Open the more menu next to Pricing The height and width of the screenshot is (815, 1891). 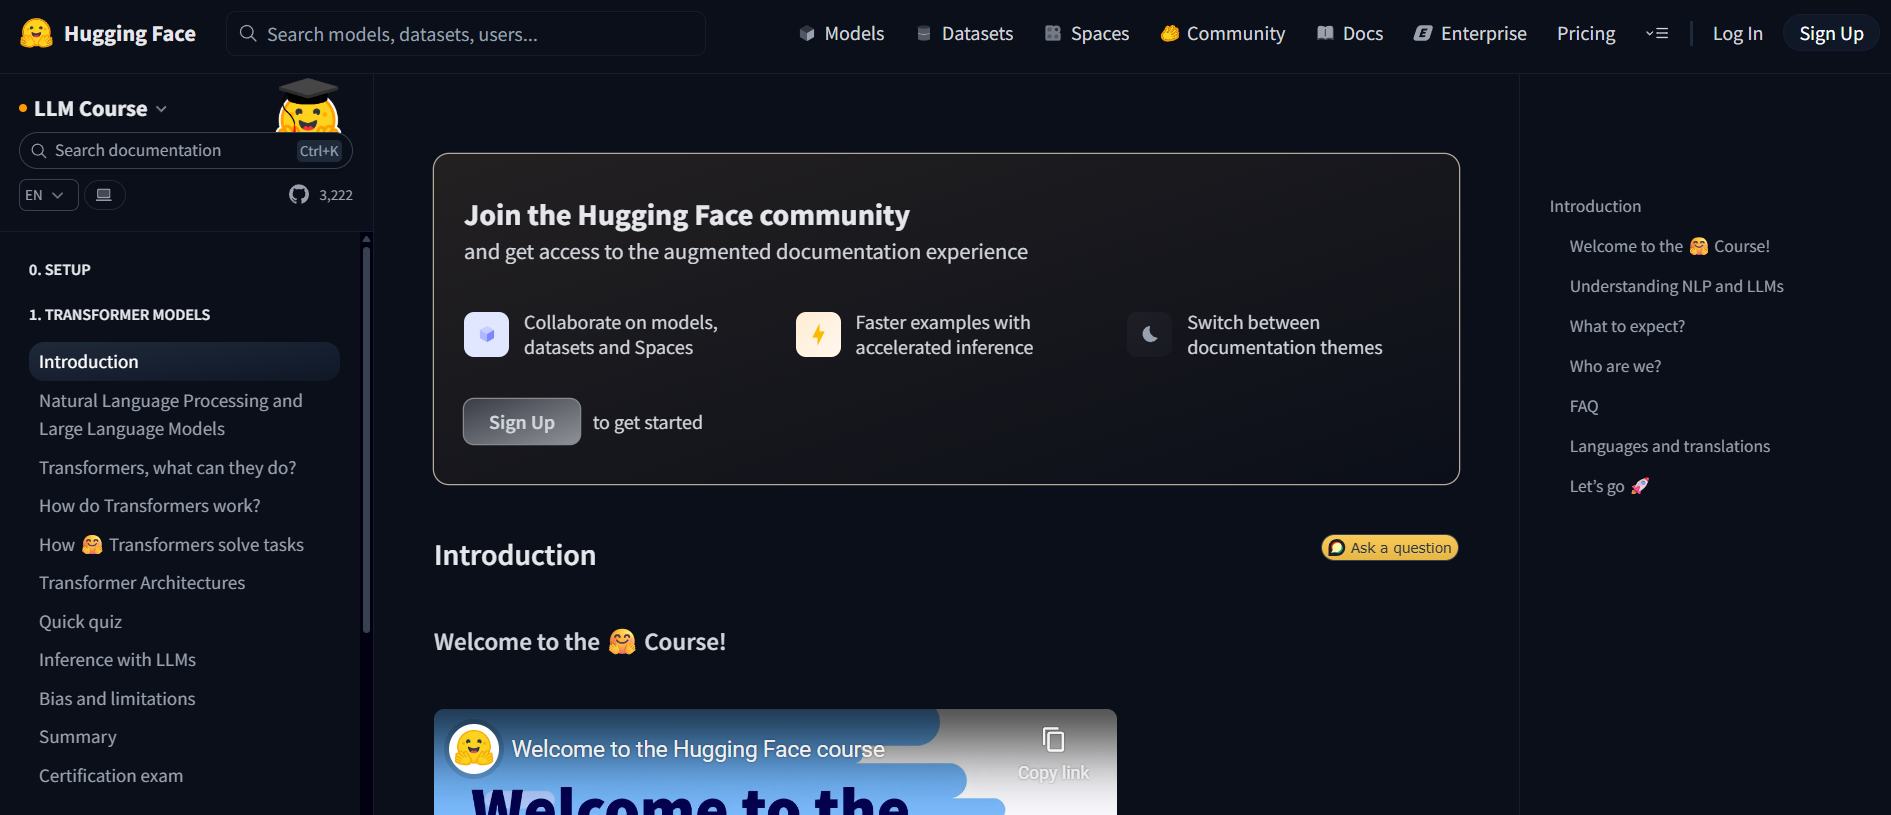1657,34
